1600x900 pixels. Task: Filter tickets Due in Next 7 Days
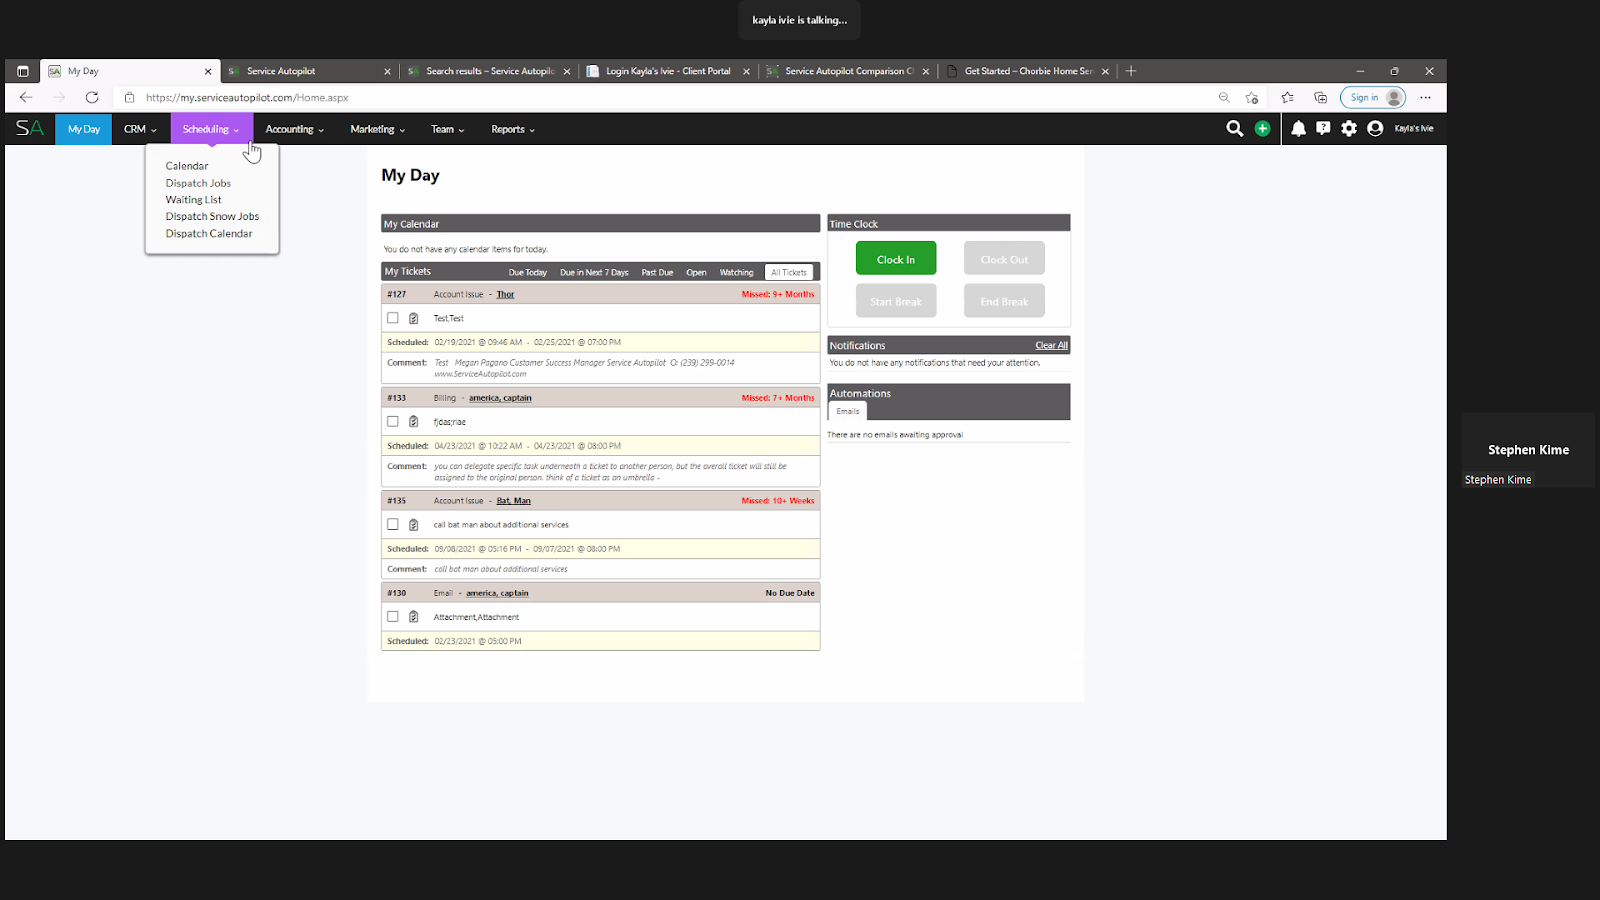[x=594, y=272]
